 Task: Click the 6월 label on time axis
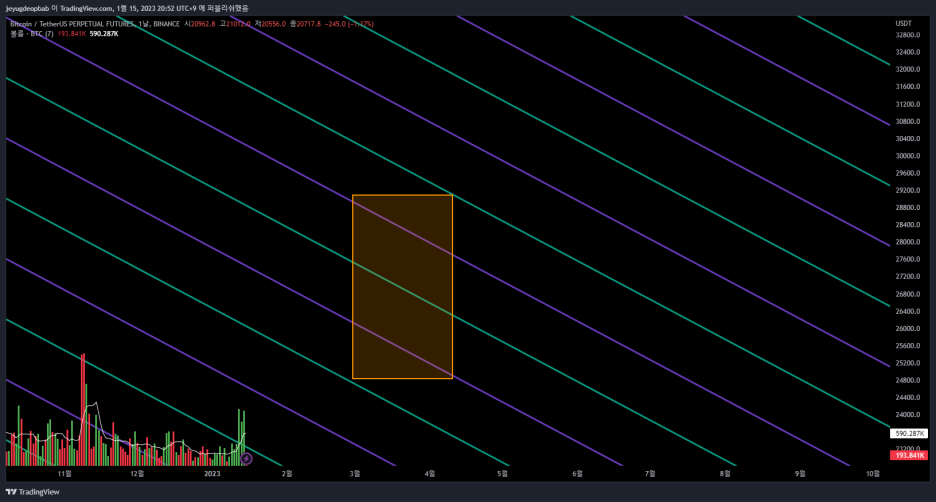[x=577, y=473]
